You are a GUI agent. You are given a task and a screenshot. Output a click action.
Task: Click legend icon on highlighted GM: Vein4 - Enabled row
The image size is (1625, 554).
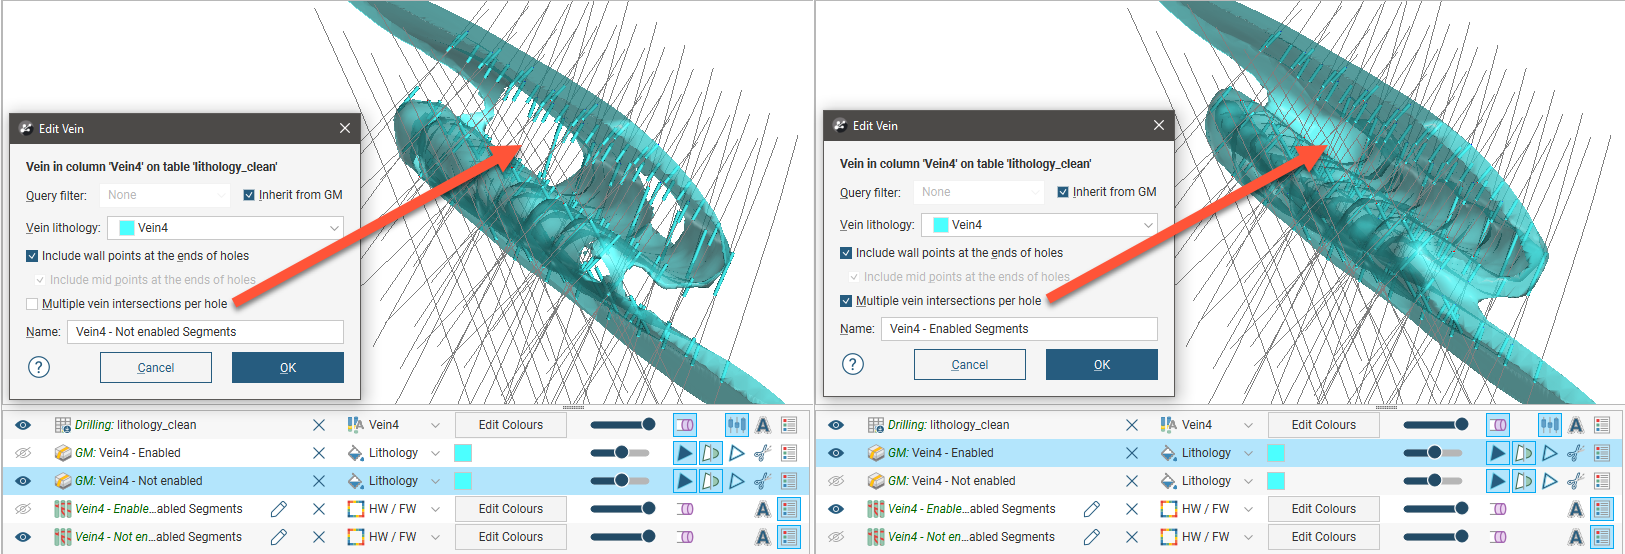1602,453
